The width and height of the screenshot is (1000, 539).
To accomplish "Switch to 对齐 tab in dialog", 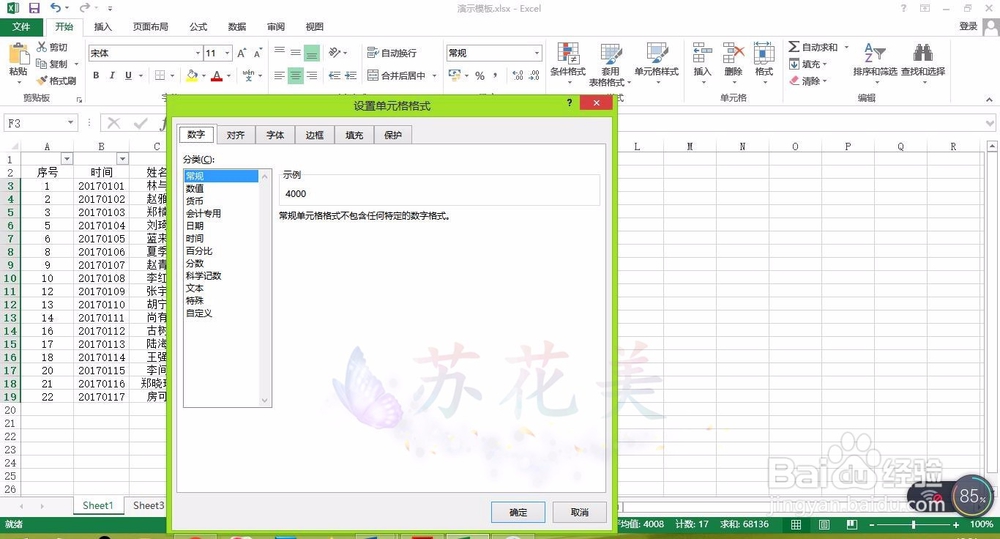I will point(235,135).
